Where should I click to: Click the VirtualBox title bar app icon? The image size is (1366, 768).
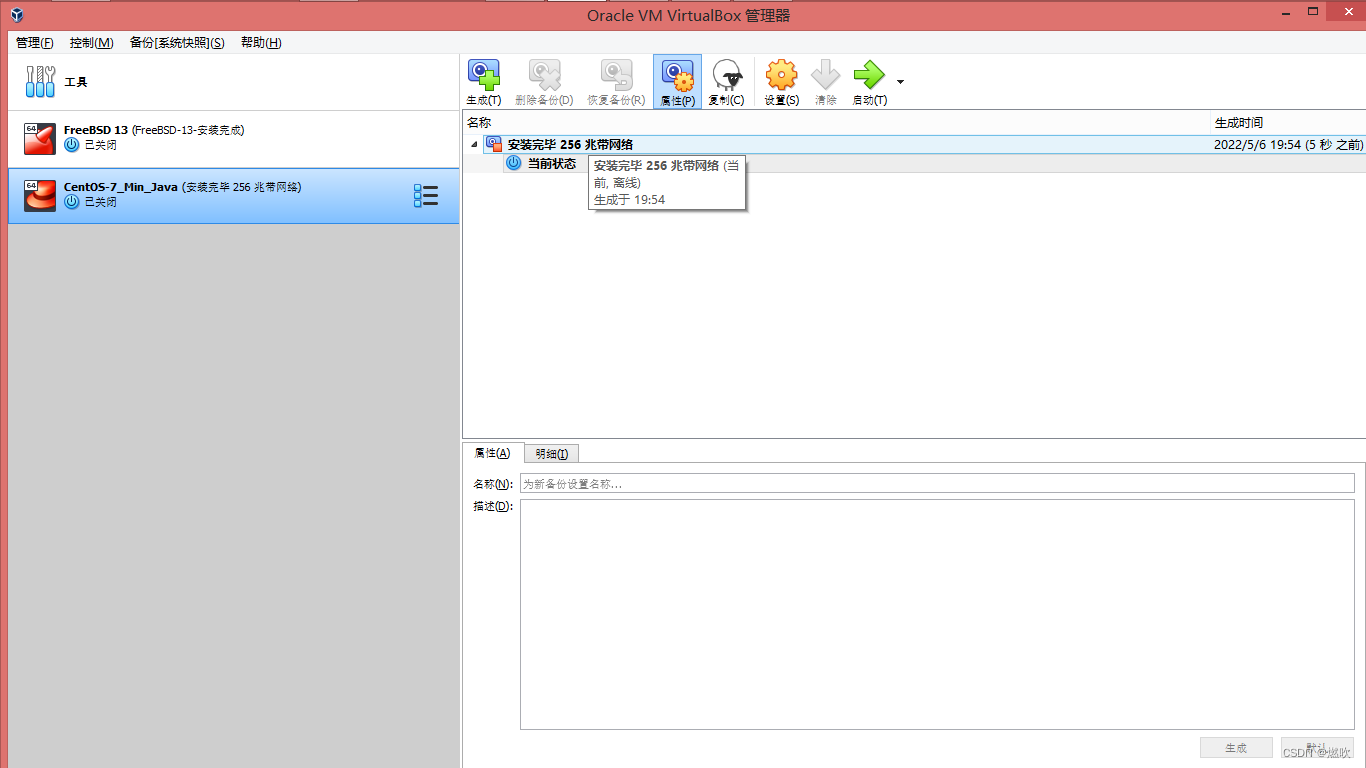[17, 15]
